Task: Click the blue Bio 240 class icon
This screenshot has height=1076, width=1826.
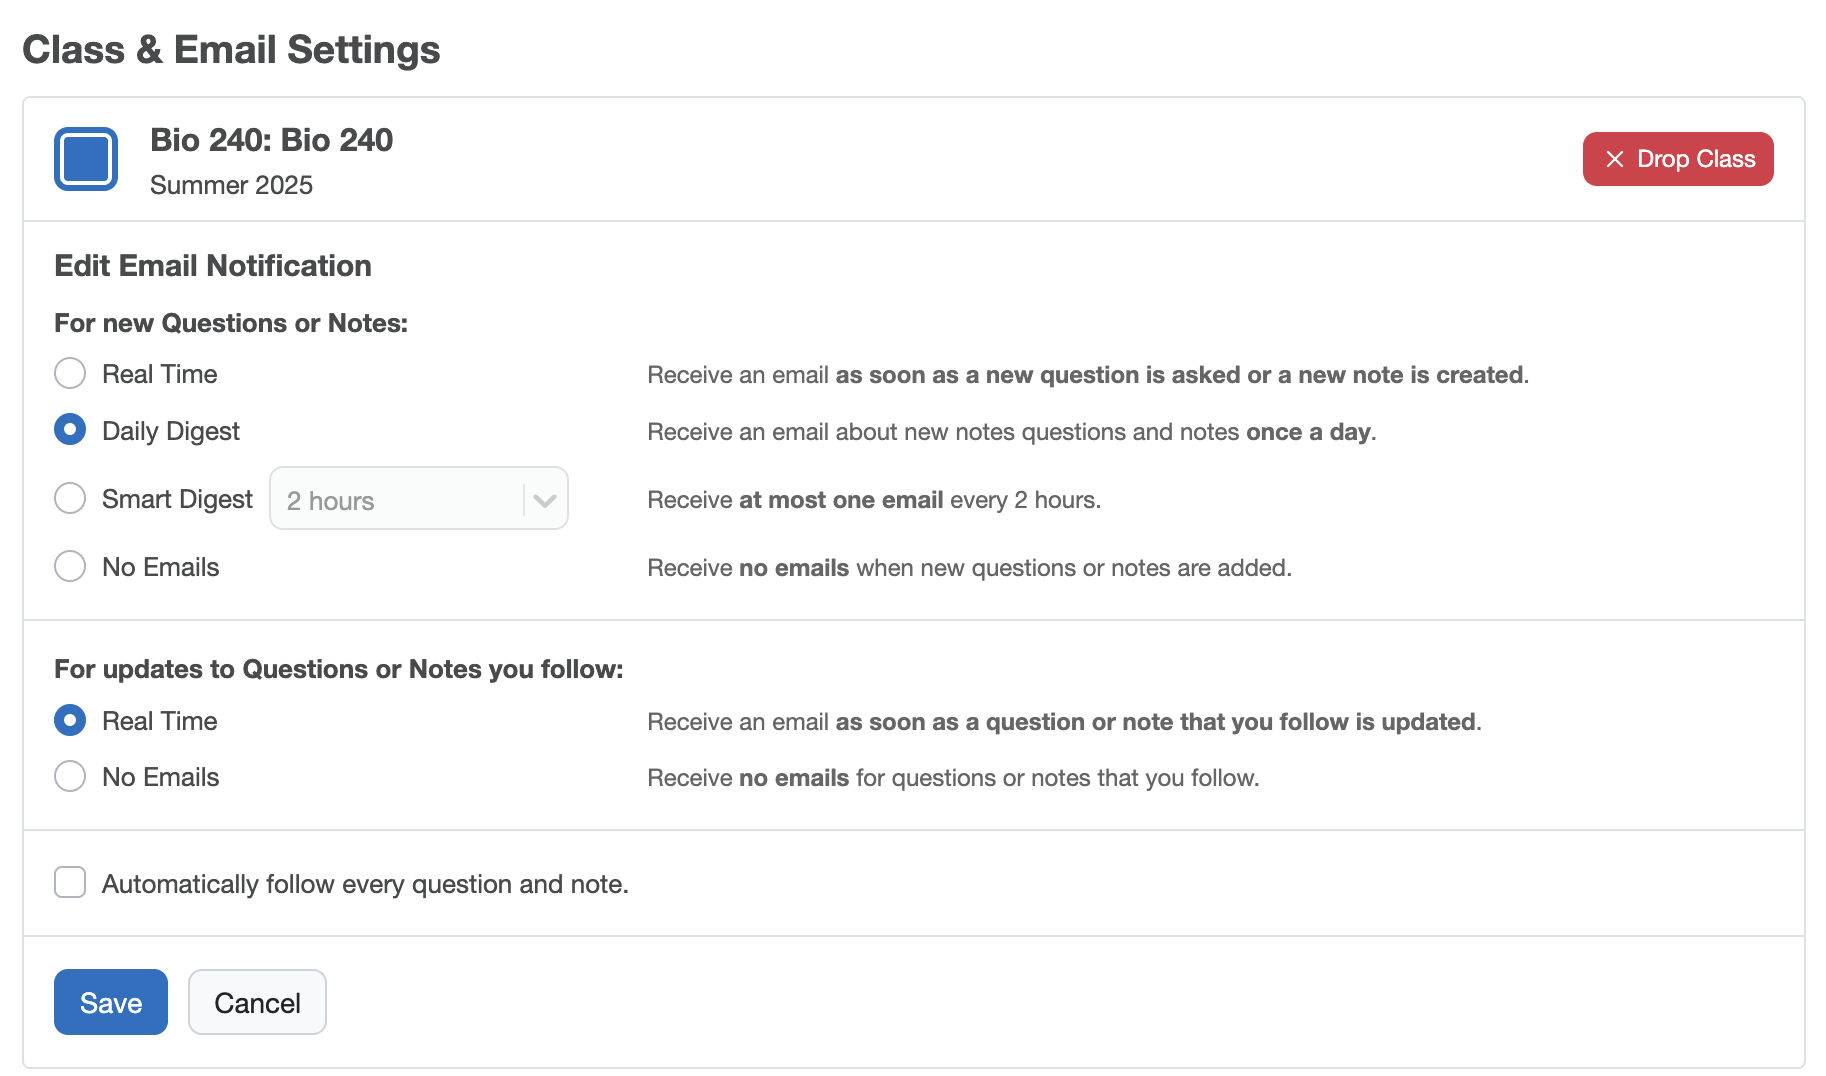Action: (x=86, y=159)
